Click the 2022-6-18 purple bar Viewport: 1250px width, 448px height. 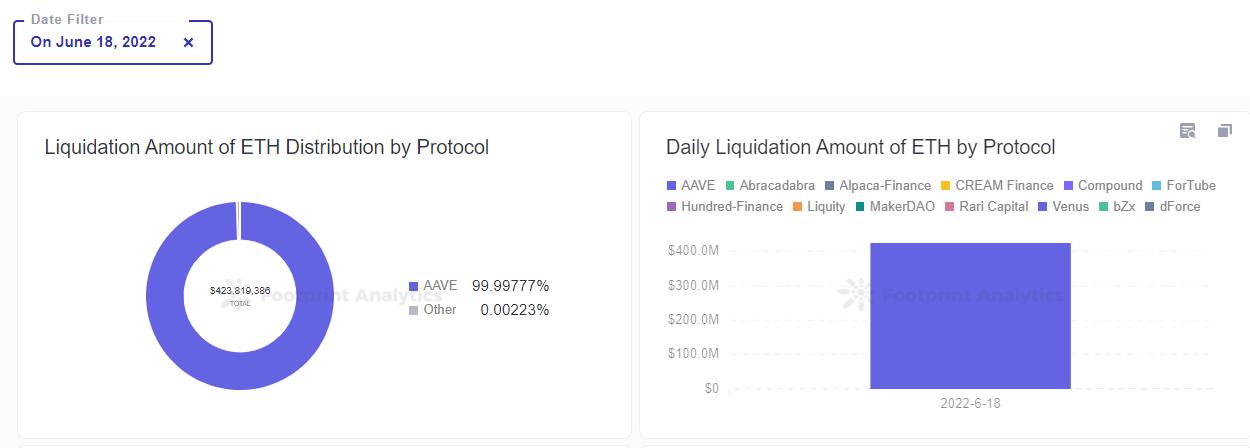pos(970,315)
